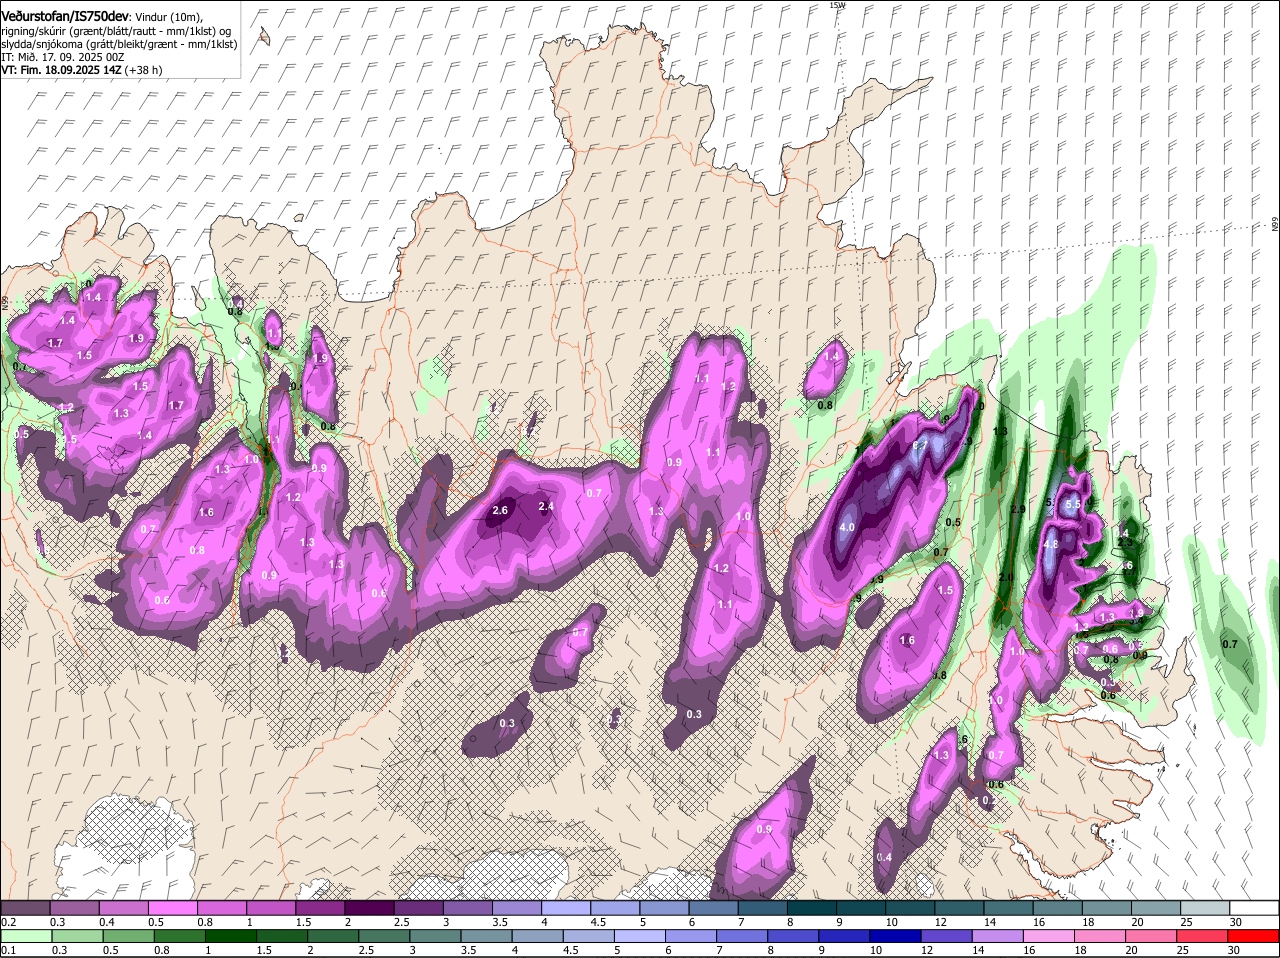Click the dark green swatch between 1 and 1.5 in the bottom legend row
This screenshot has width=1280, height=958.
click(230, 936)
